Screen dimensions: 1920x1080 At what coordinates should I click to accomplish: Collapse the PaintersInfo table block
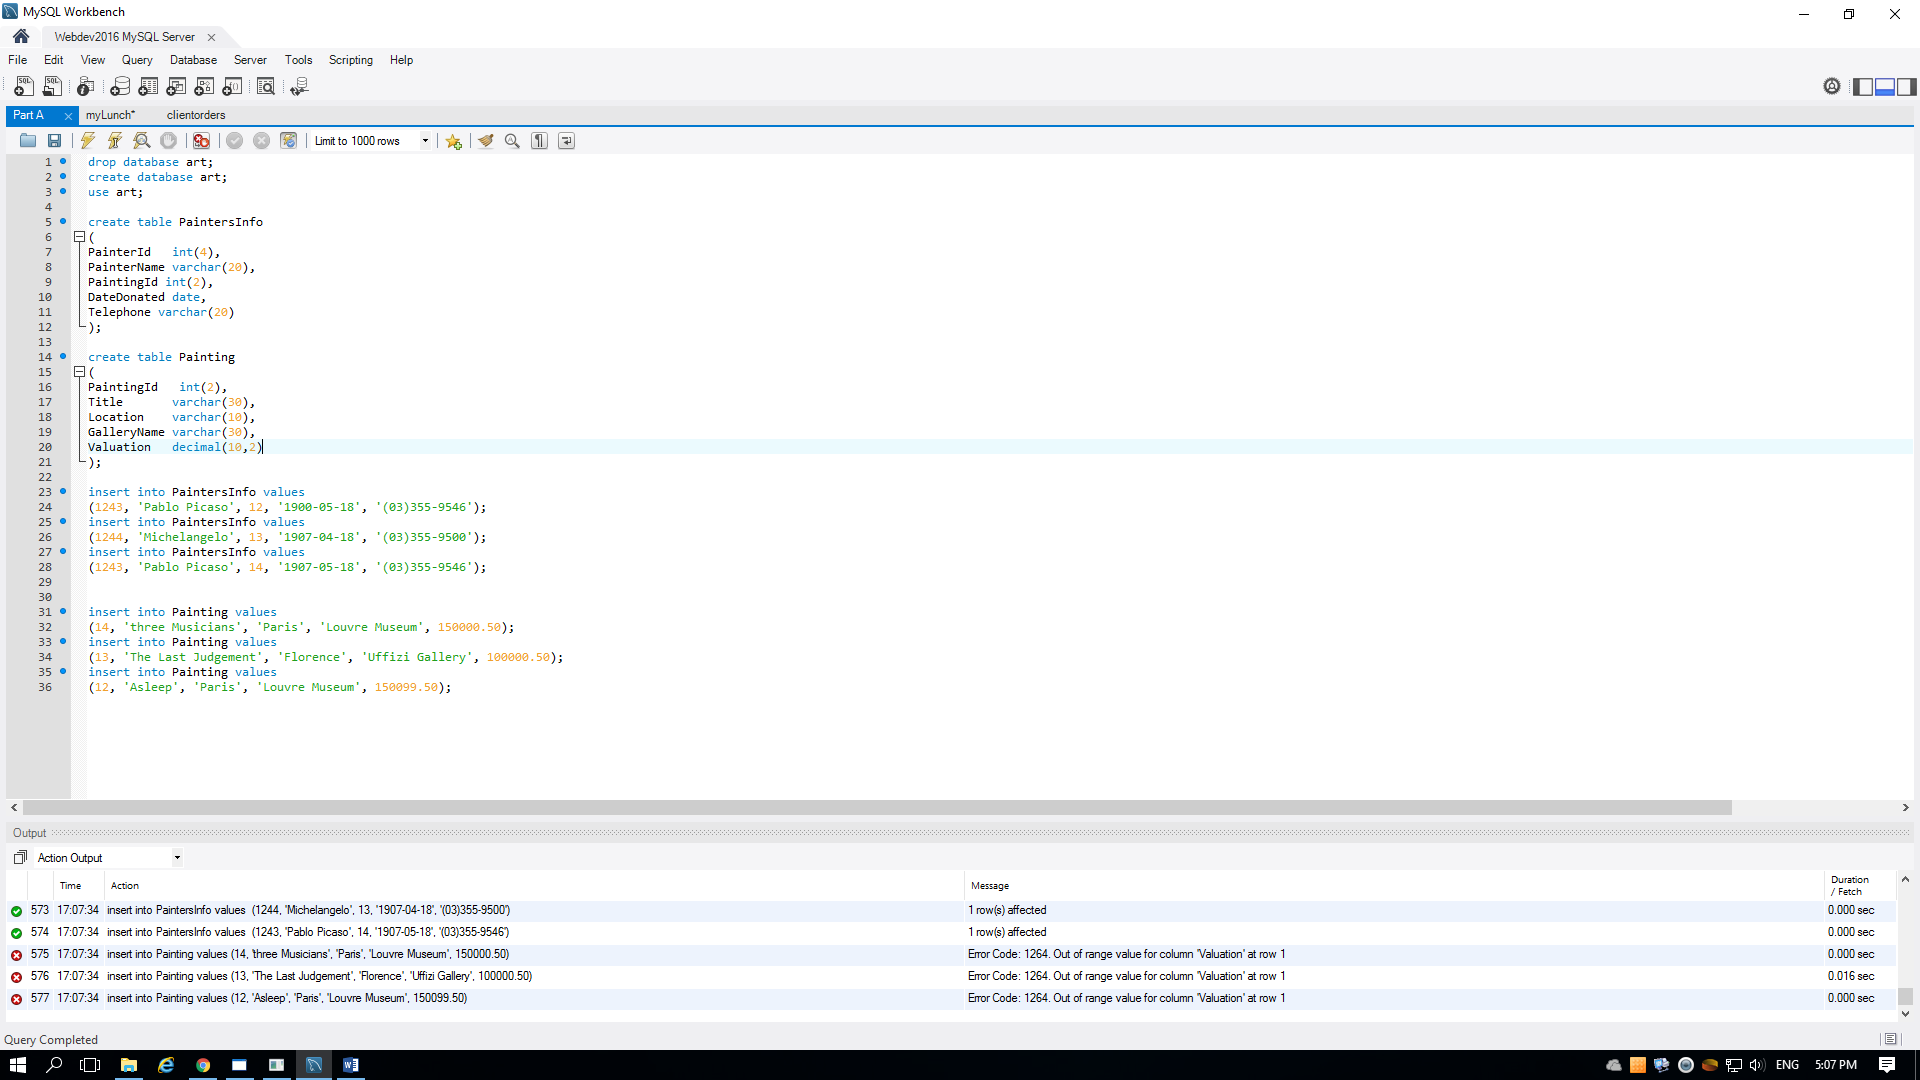(79, 237)
